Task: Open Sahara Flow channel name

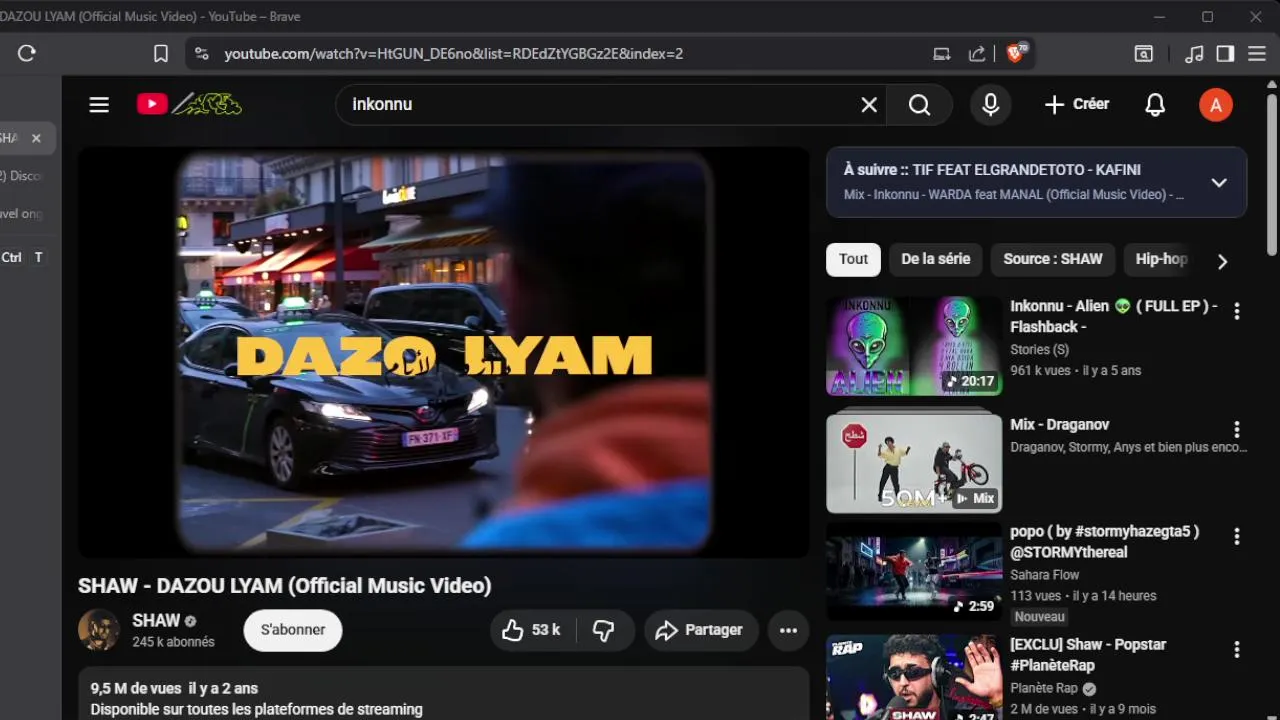Action: pyautogui.click(x=1044, y=575)
